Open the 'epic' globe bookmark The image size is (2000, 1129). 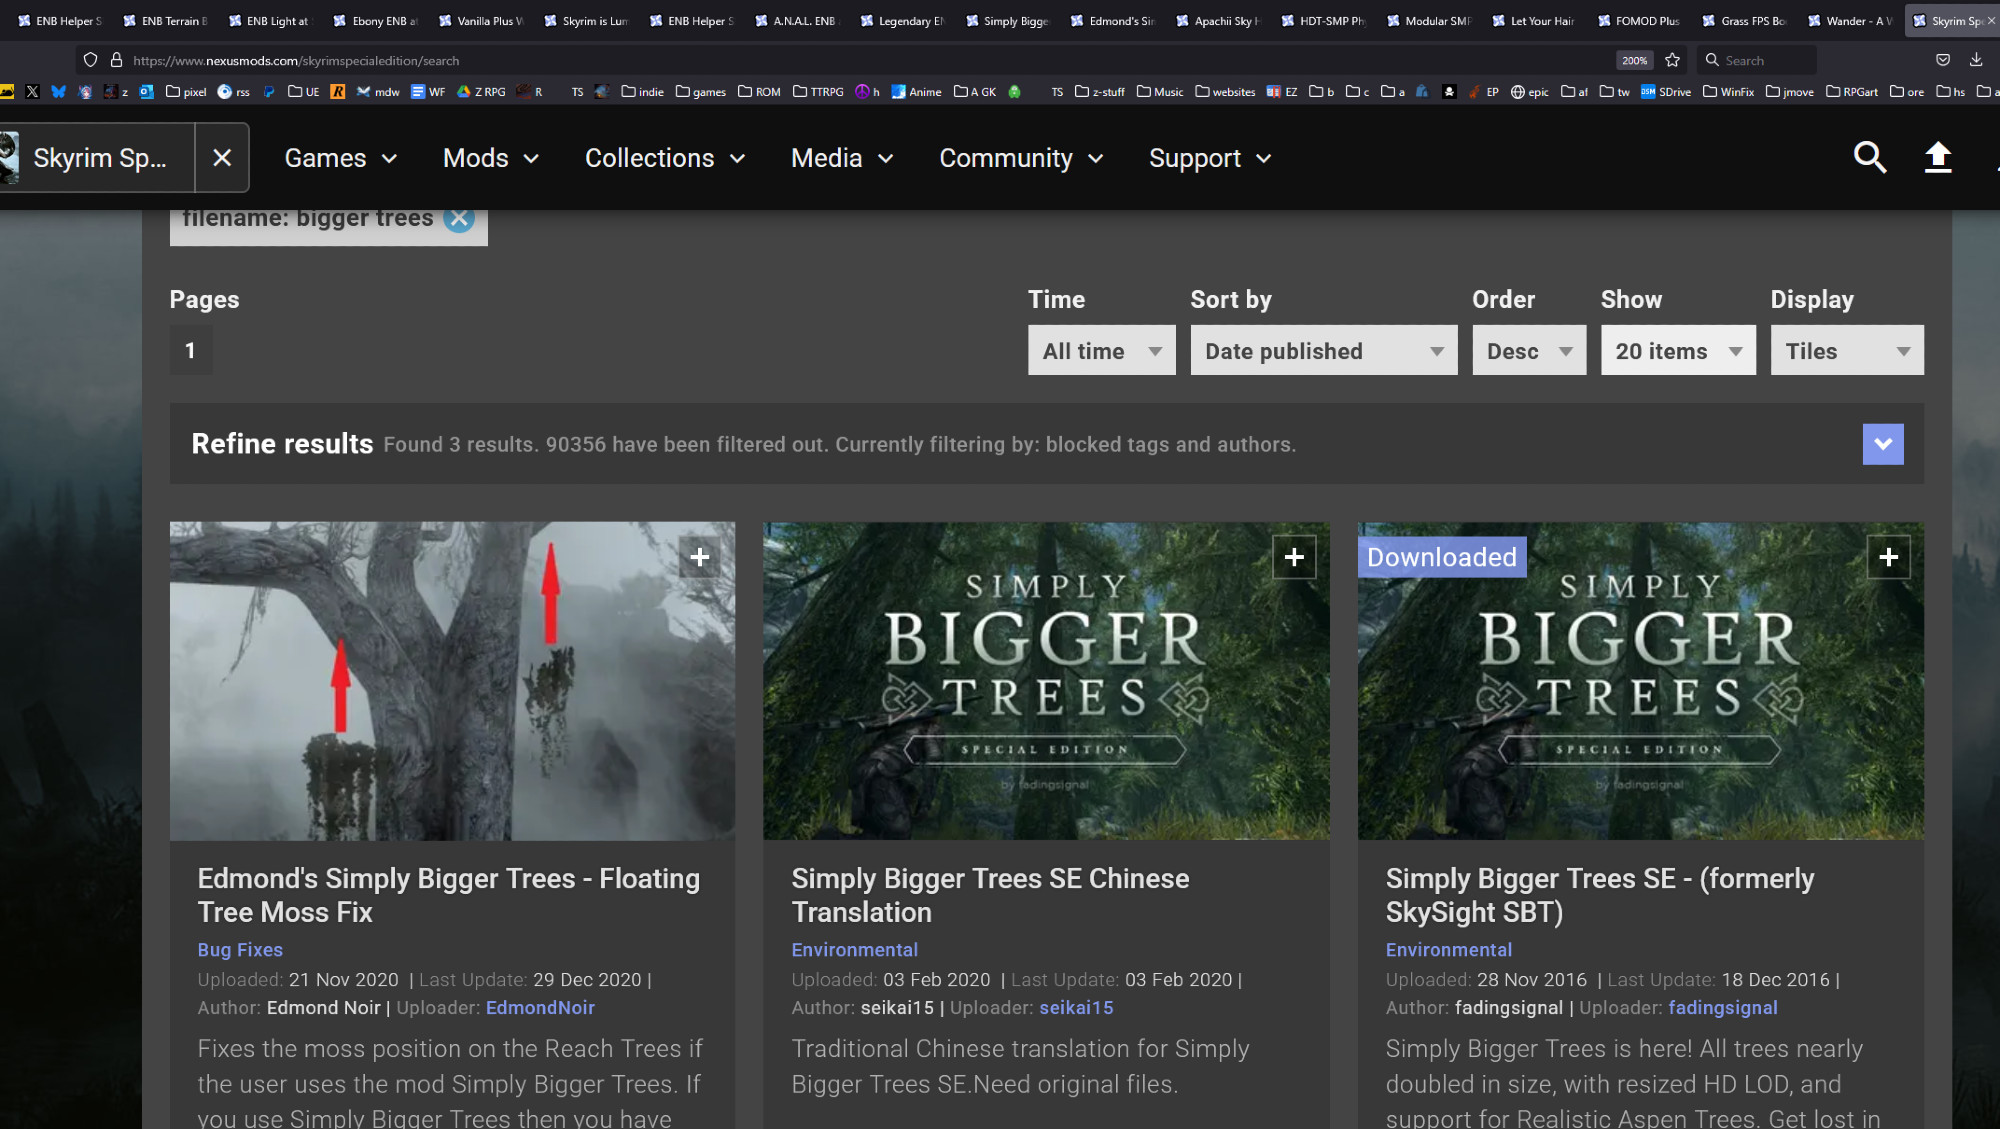tap(1530, 92)
